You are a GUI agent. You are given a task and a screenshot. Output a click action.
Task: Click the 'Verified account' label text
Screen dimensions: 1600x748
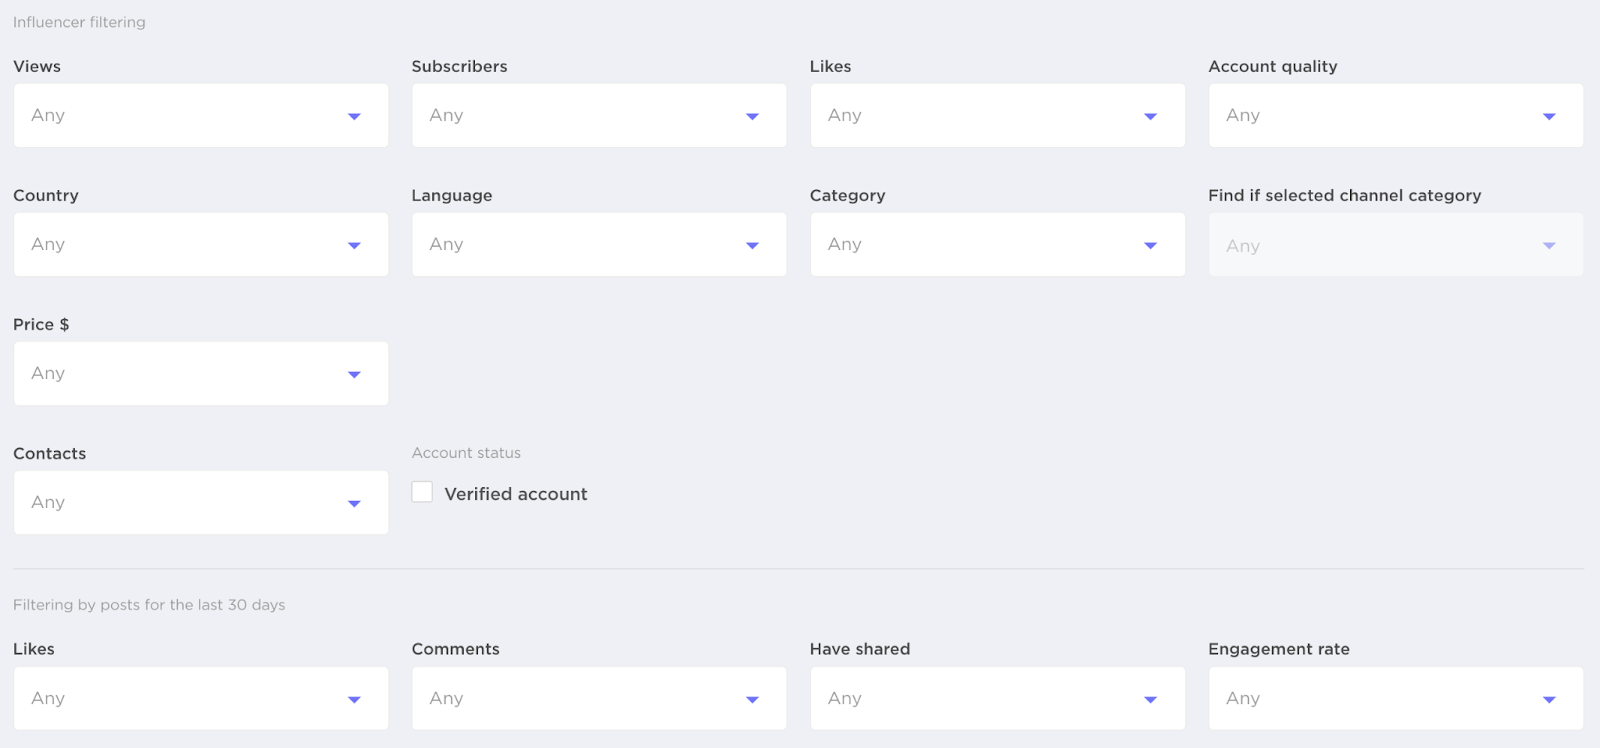[x=516, y=494]
